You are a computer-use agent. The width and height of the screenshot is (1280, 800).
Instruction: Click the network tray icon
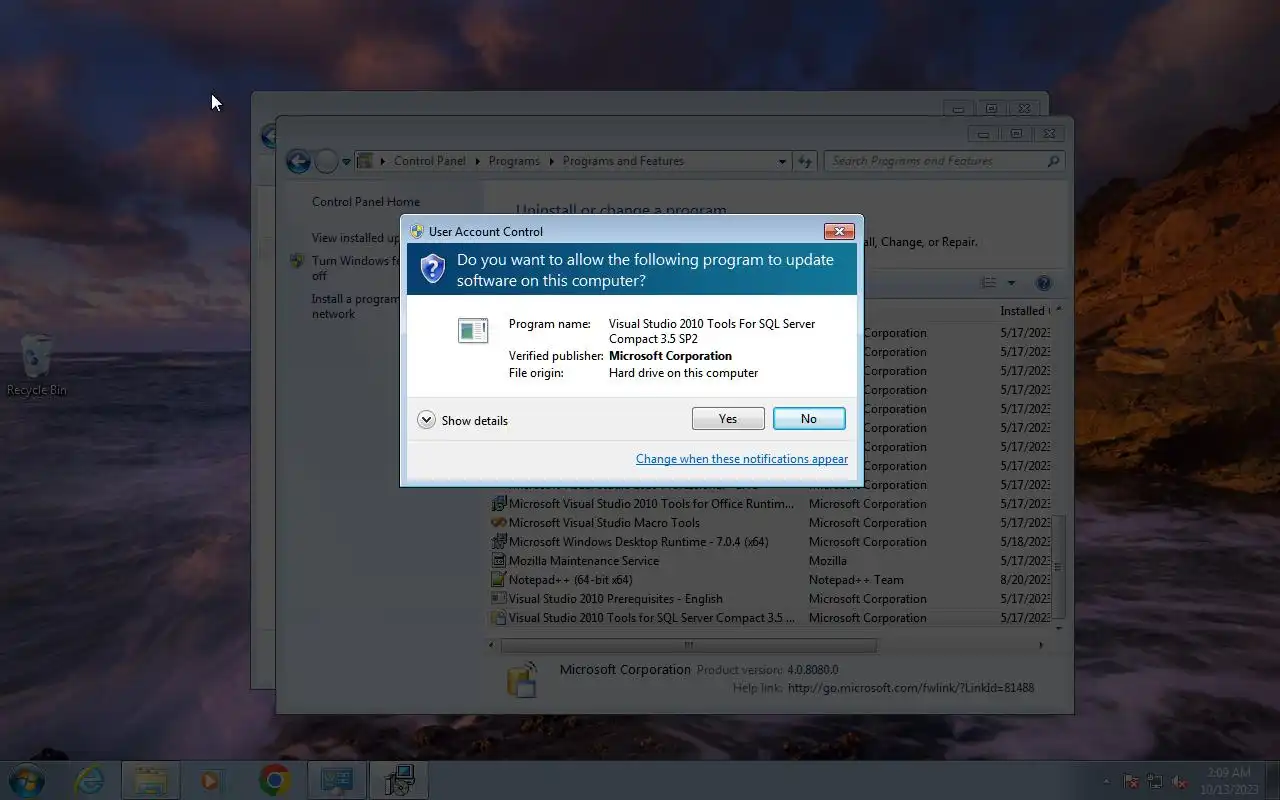point(1155,781)
